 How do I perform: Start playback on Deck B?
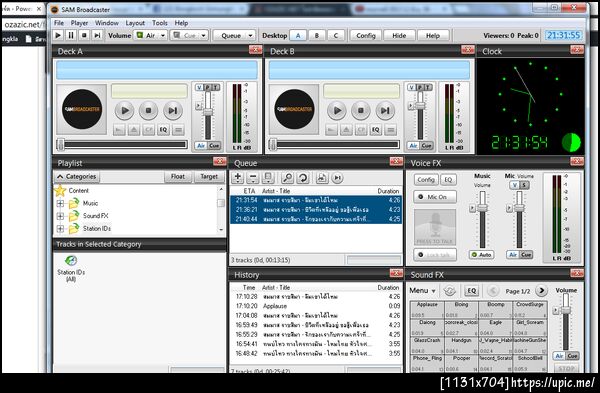click(337, 111)
